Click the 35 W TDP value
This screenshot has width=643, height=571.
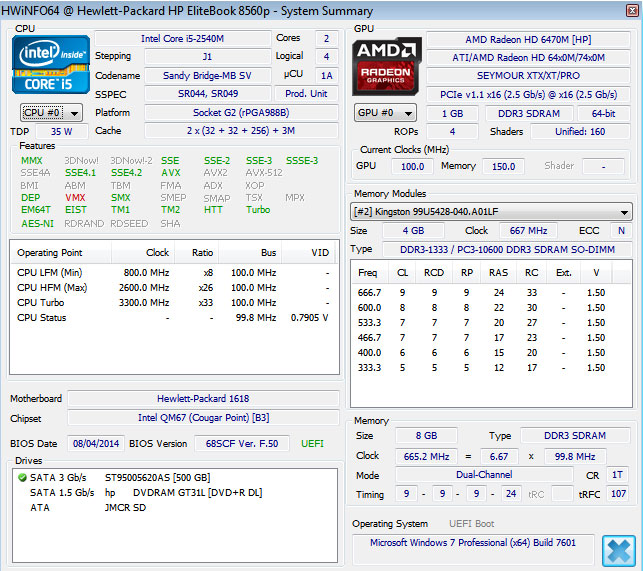point(62,132)
